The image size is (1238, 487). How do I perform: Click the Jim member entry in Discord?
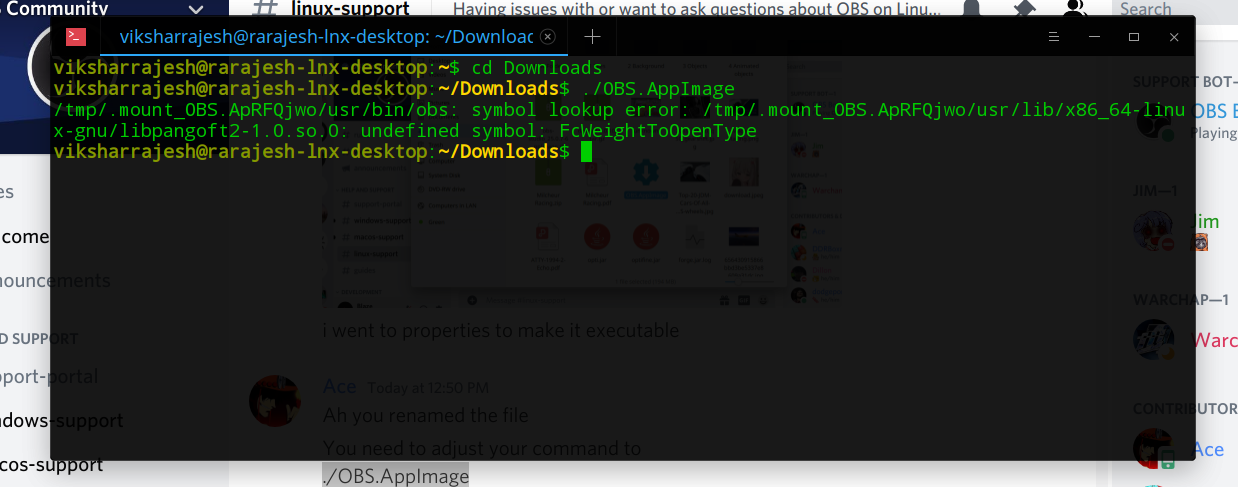pos(1185,231)
